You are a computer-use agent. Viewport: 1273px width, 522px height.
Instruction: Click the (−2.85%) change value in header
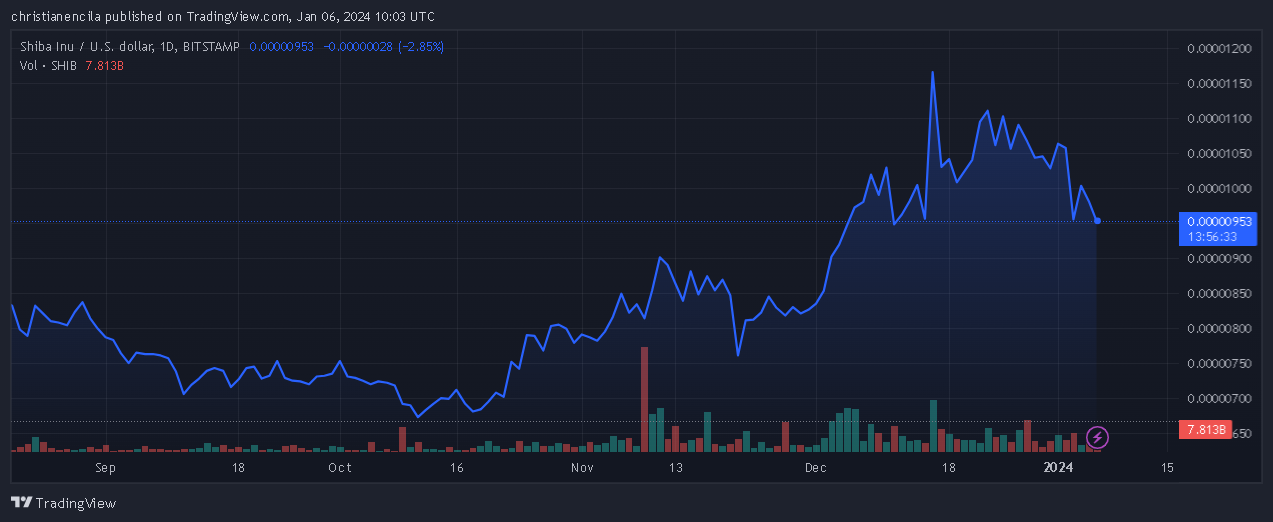421,46
